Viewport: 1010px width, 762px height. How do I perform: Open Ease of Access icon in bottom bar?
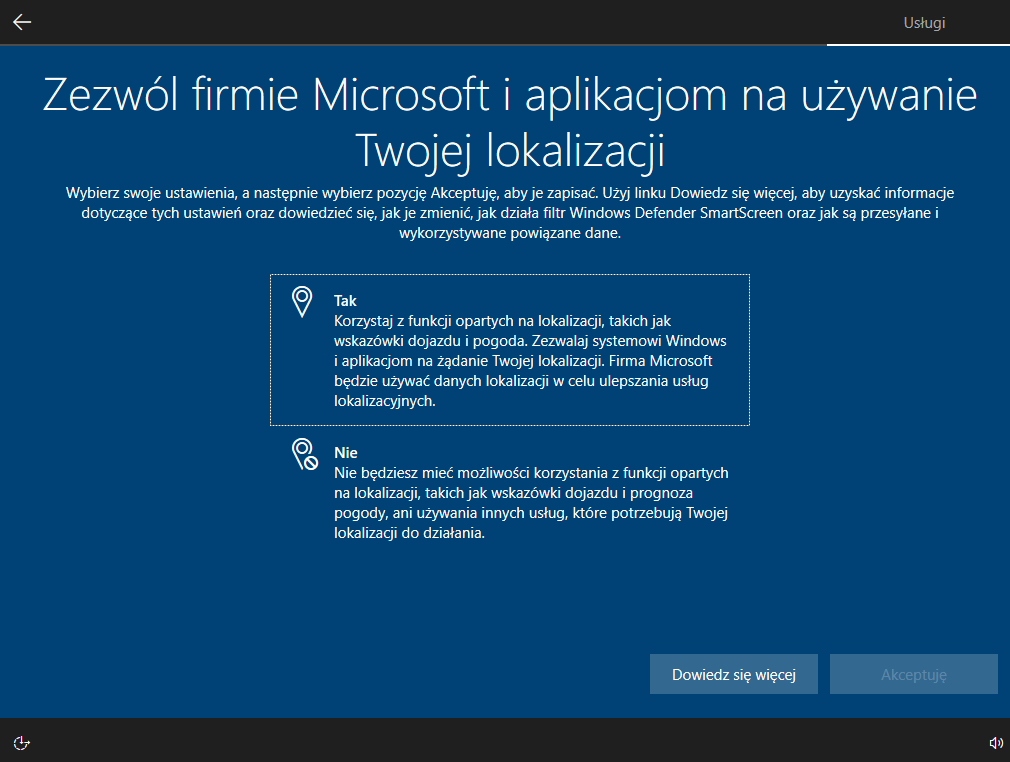tap(22, 743)
